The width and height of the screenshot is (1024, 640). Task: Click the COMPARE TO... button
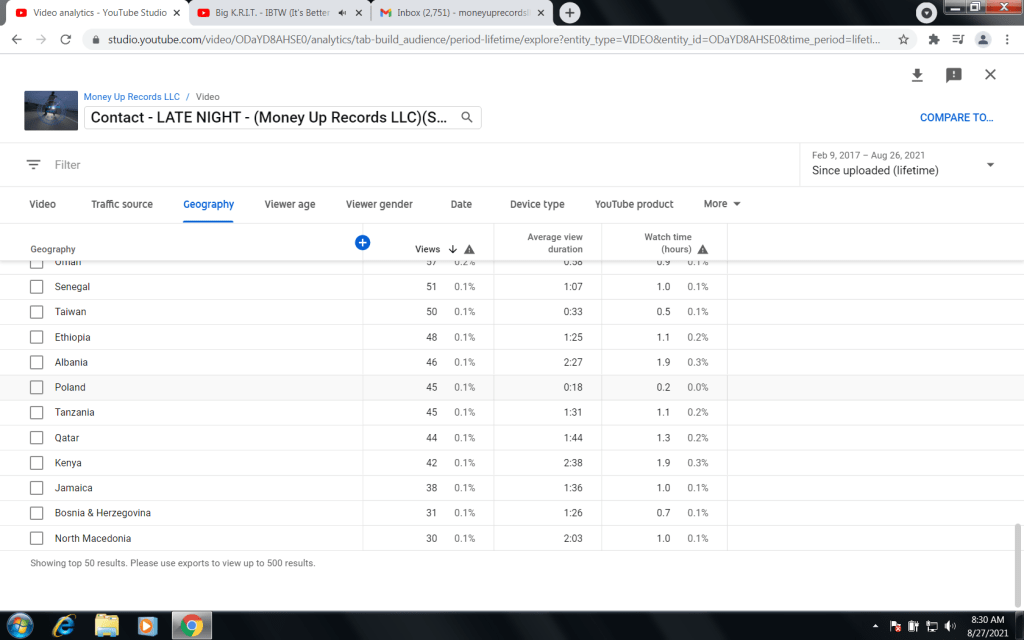[956, 117]
